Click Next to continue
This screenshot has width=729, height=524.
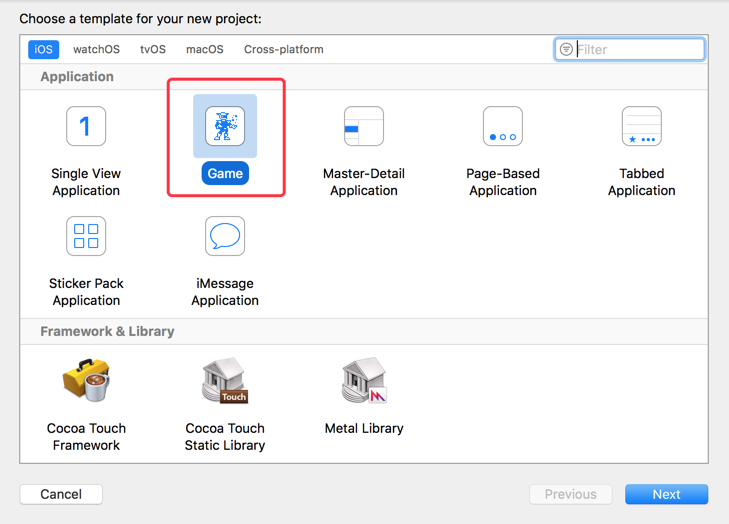click(x=666, y=494)
